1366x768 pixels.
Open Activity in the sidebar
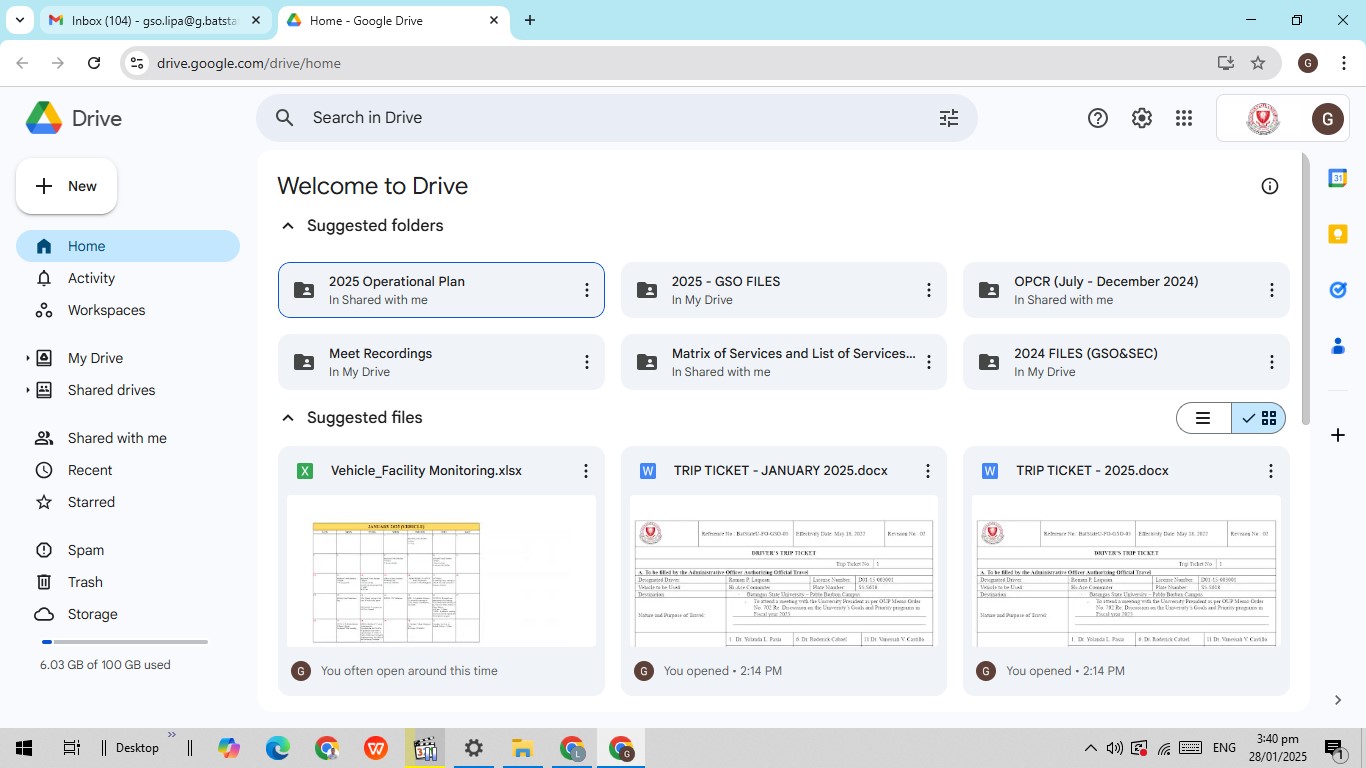coord(128,278)
